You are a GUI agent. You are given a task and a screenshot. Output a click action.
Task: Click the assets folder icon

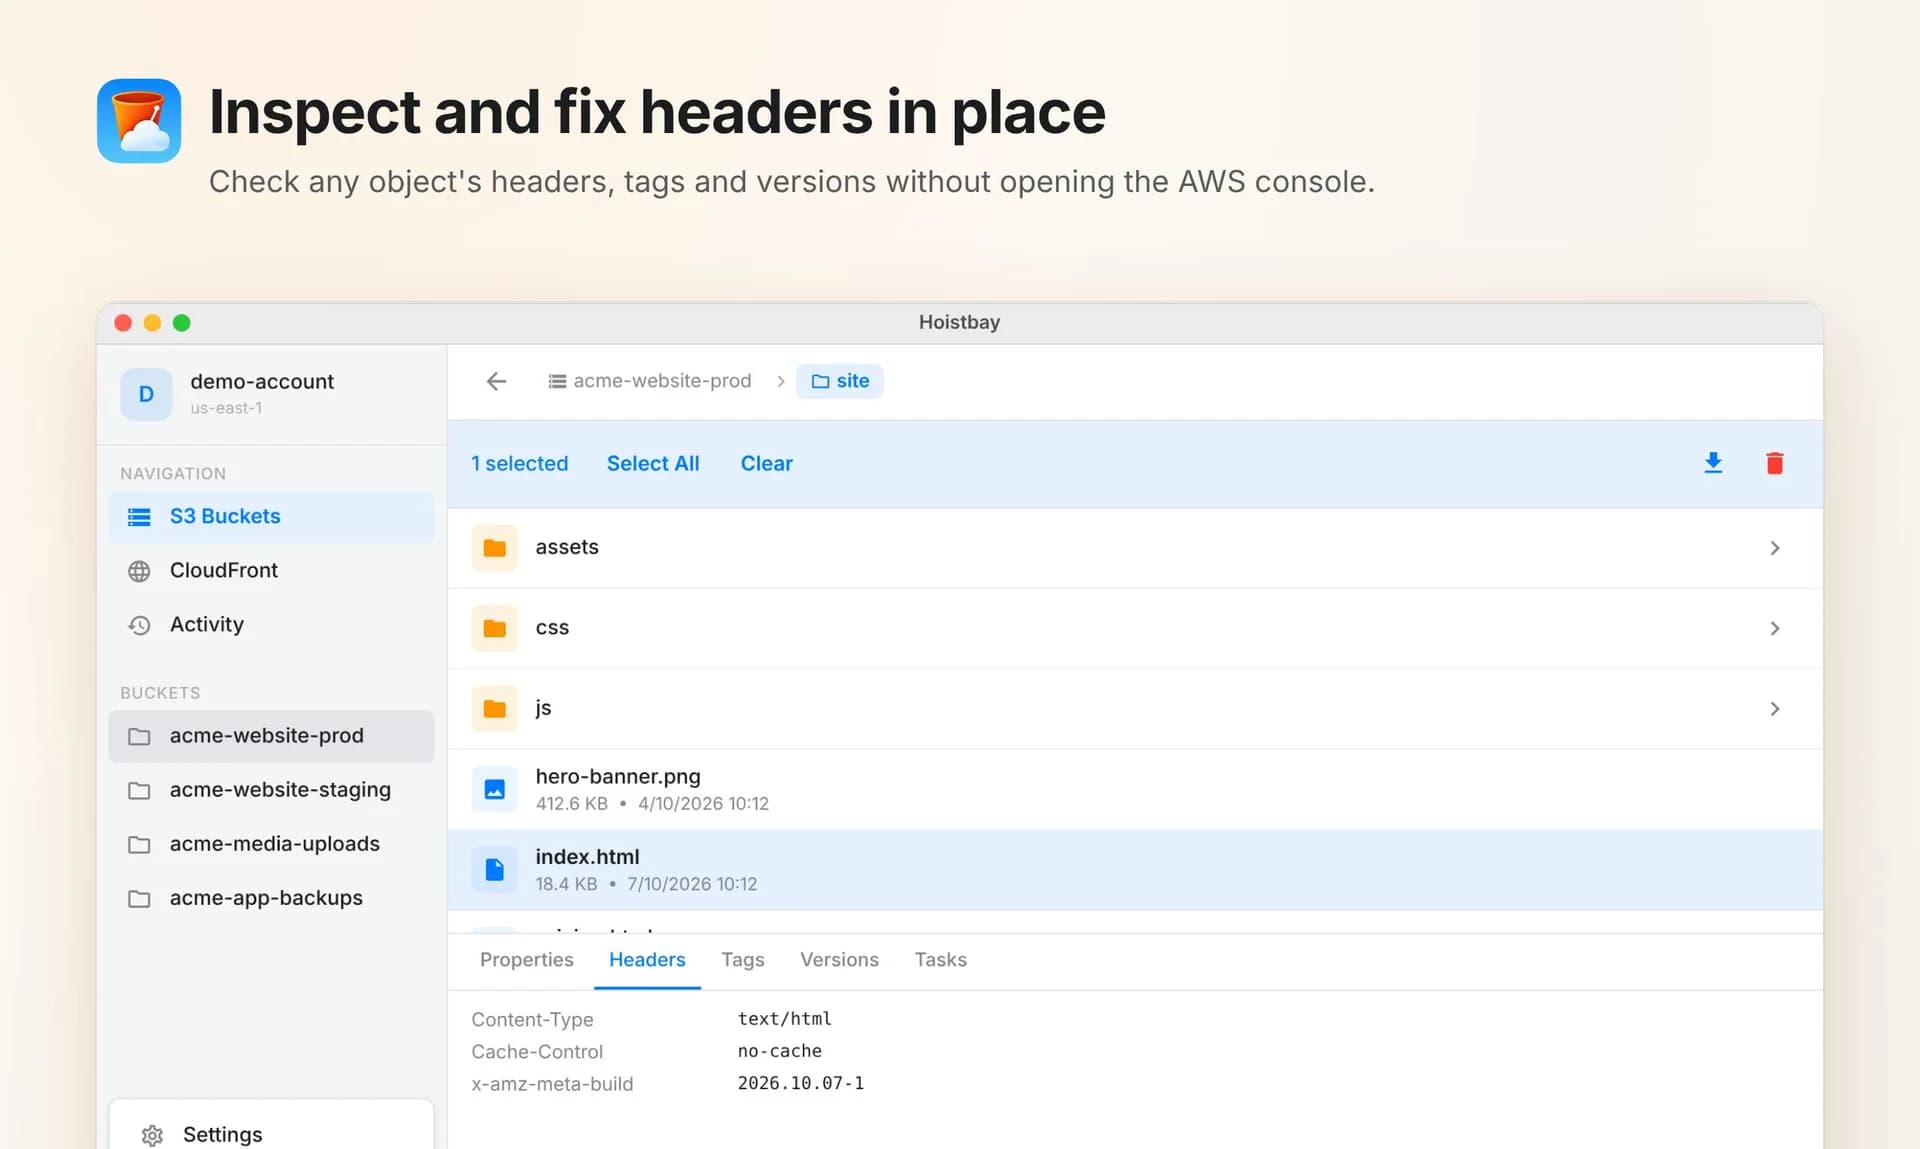pyautogui.click(x=494, y=548)
